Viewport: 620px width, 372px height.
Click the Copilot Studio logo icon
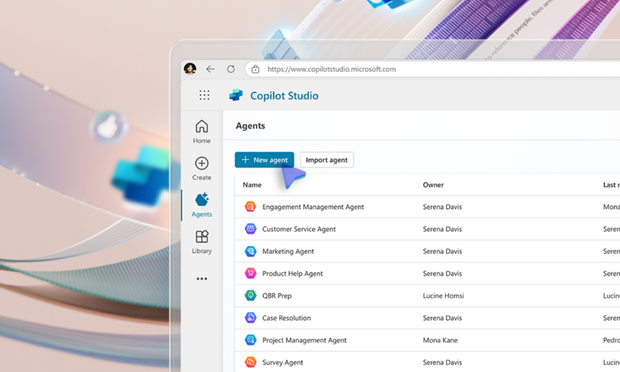(236, 95)
